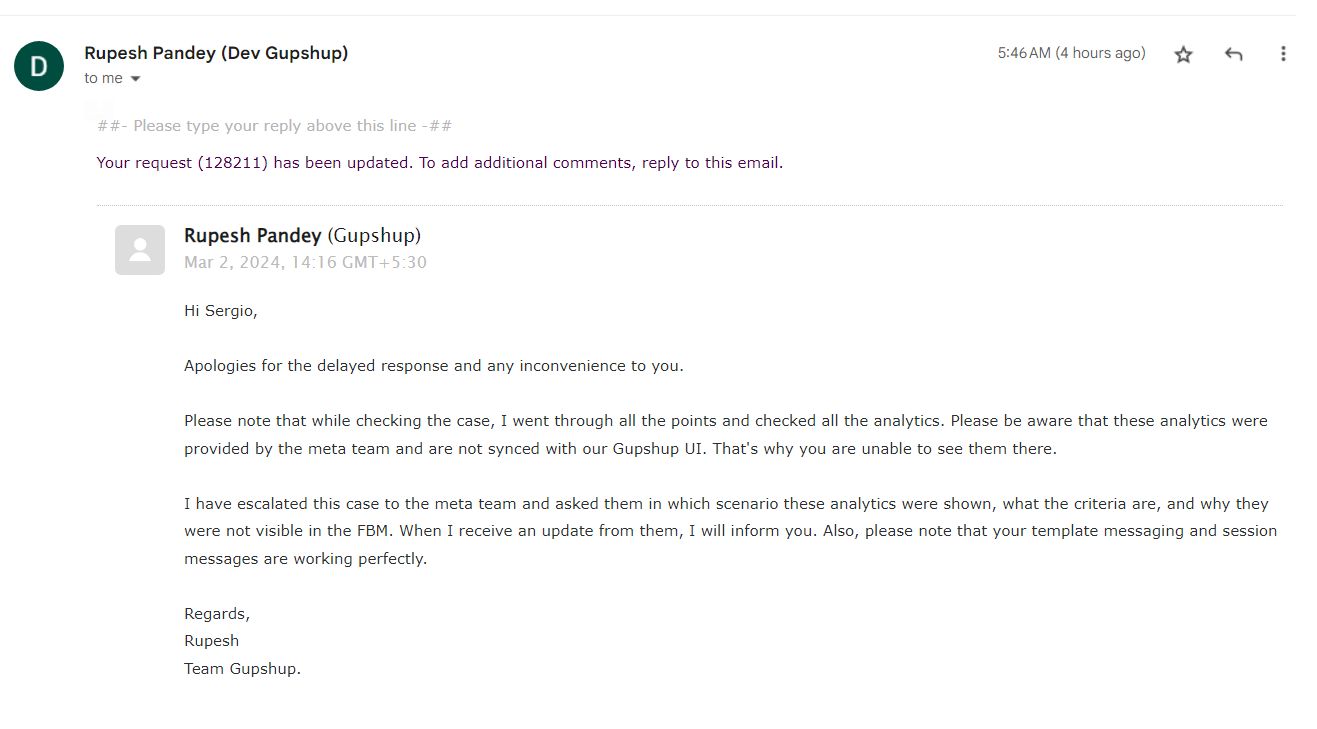
Task: Click the 5:46 AM timestamp
Action: pos(1070,53)
